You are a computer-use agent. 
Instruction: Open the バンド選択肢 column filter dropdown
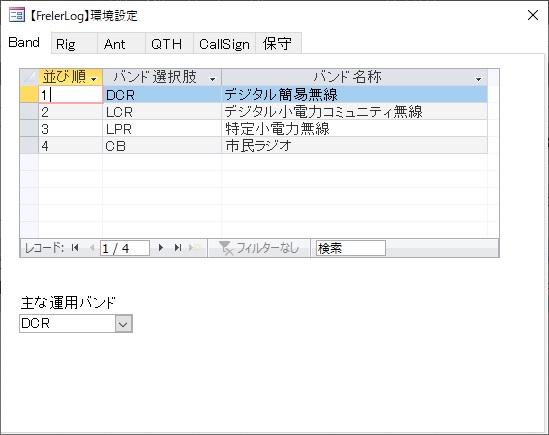pos(212,80)
